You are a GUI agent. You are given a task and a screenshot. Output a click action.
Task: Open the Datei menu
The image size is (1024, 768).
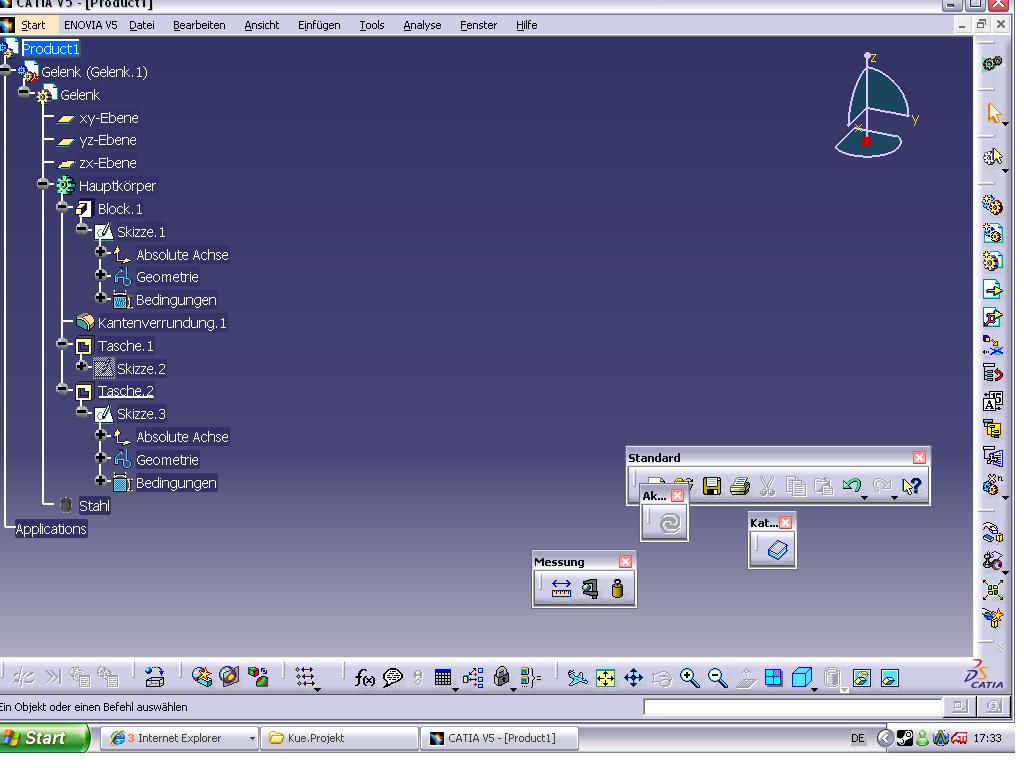pos(142,25)
